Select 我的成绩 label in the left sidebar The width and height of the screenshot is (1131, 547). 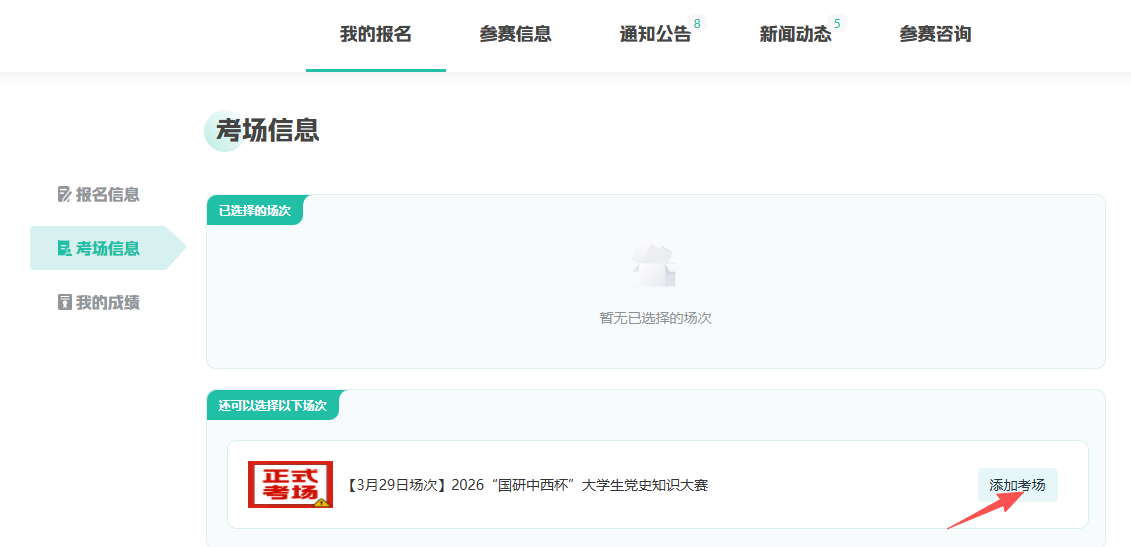[107, 302]
